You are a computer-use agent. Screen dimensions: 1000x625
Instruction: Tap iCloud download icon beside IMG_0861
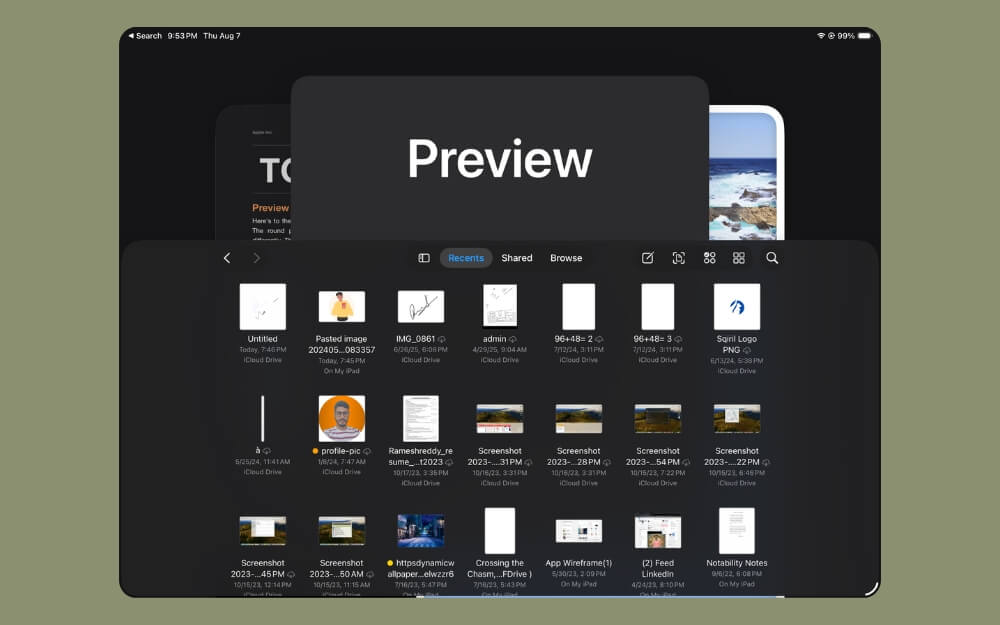pos(441,339)
